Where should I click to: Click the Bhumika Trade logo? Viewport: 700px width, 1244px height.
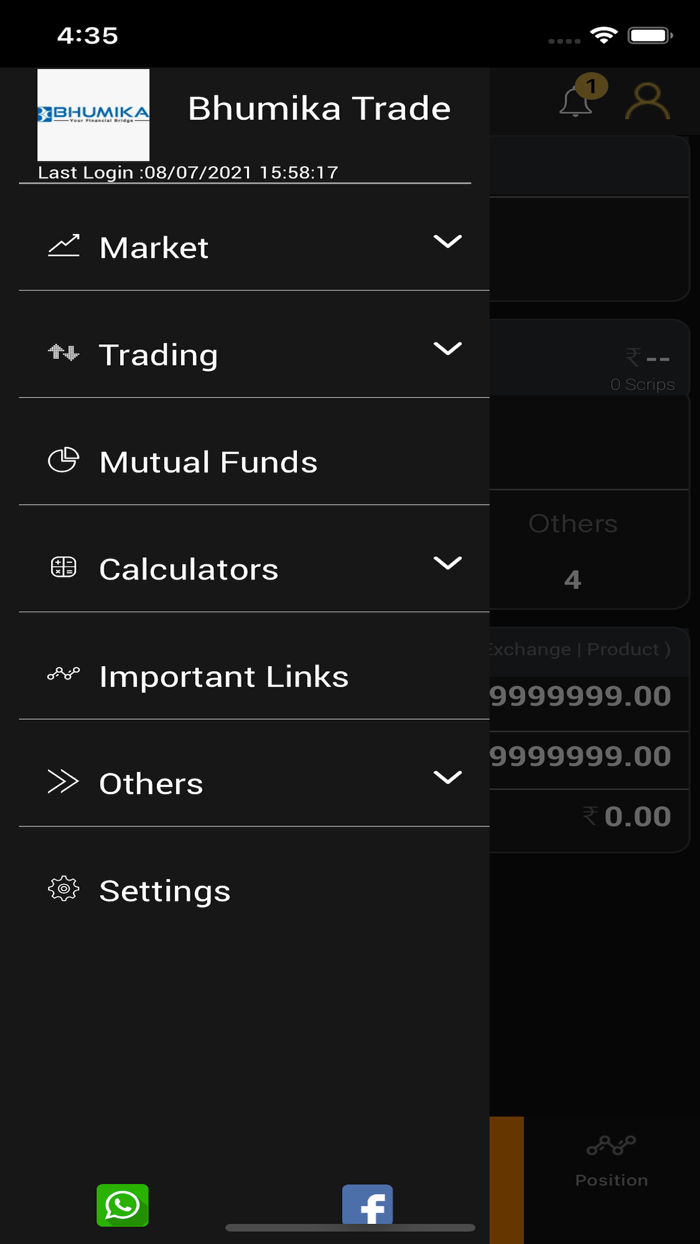coord(93,115)
